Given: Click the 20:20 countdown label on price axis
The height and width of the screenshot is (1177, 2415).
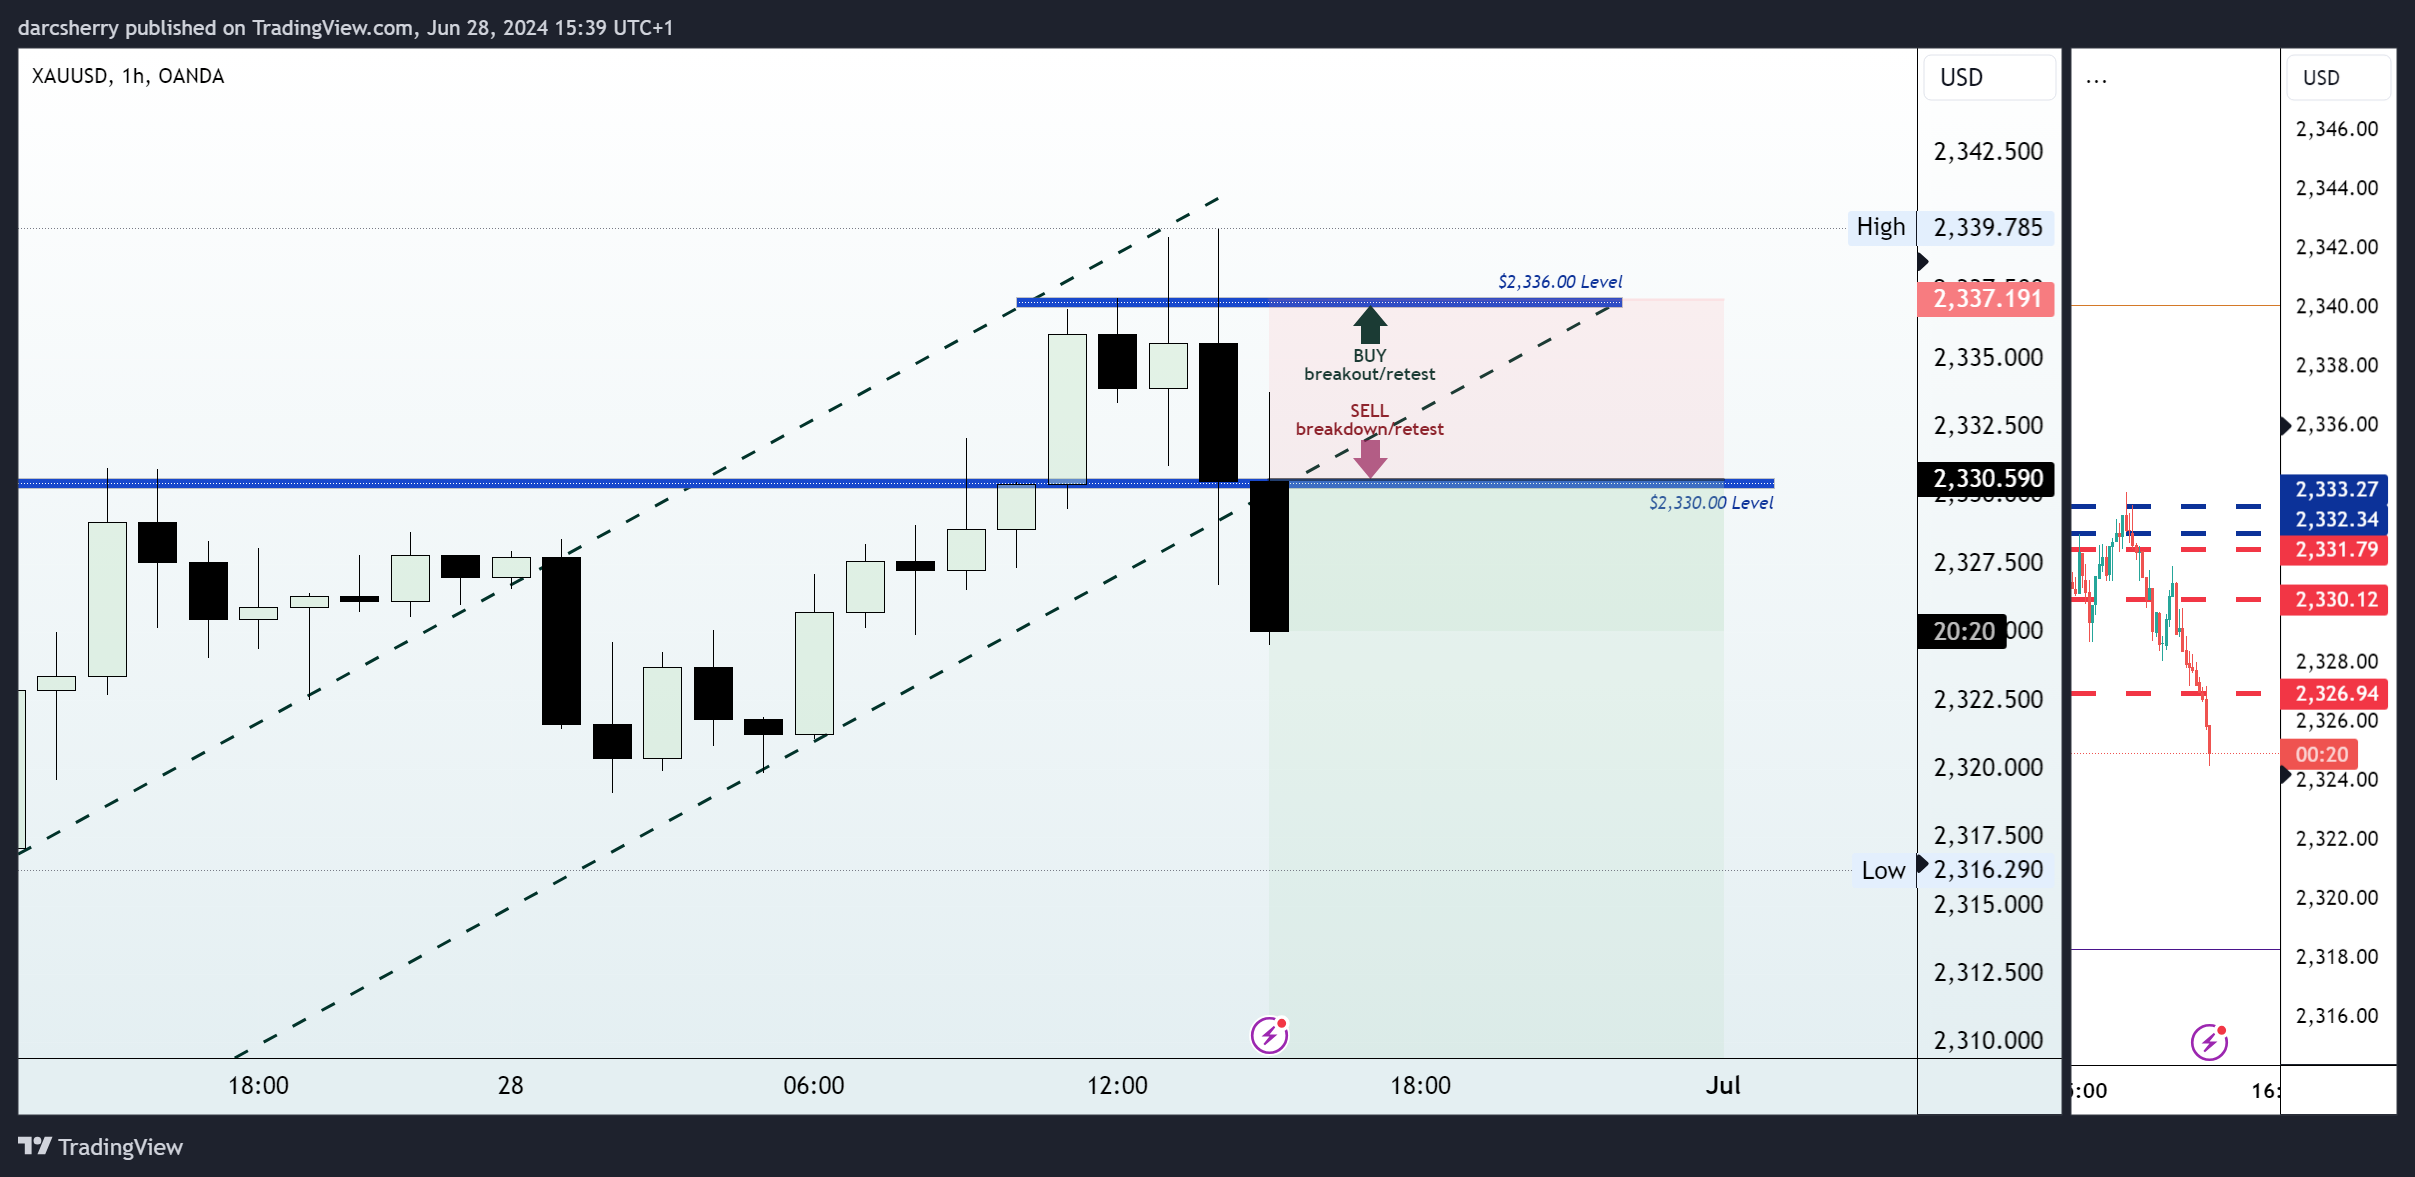Looking at the screenshot, I should pyautogui.click(x=1962, y=631).
